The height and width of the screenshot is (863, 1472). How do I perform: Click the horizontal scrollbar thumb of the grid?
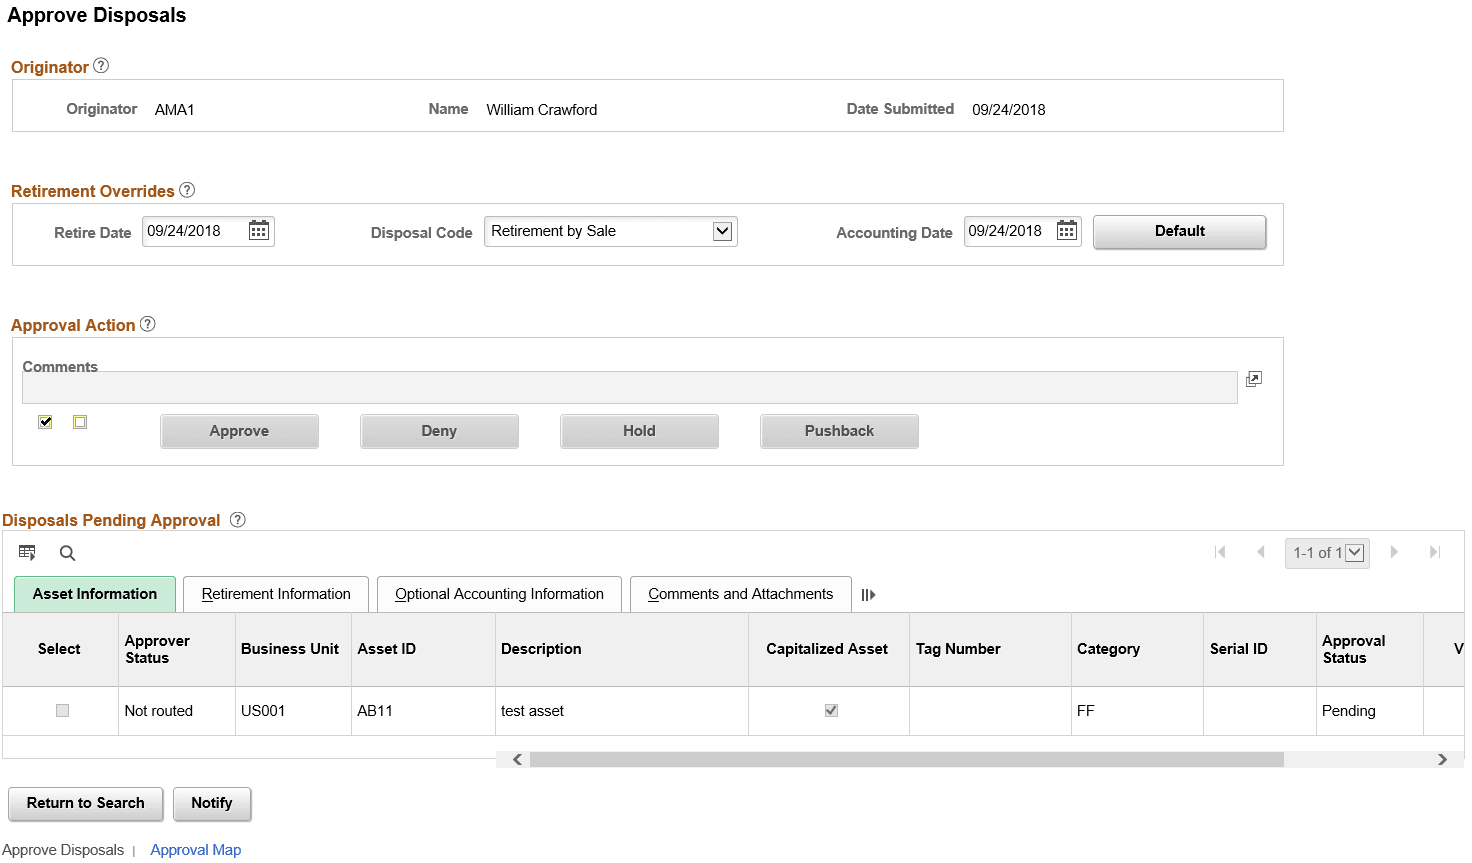(x=907, y=760)
